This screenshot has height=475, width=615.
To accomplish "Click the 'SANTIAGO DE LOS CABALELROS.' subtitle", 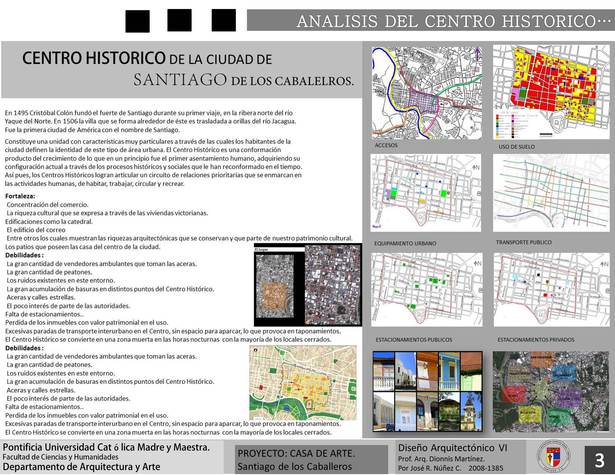I will click(243, 80).
